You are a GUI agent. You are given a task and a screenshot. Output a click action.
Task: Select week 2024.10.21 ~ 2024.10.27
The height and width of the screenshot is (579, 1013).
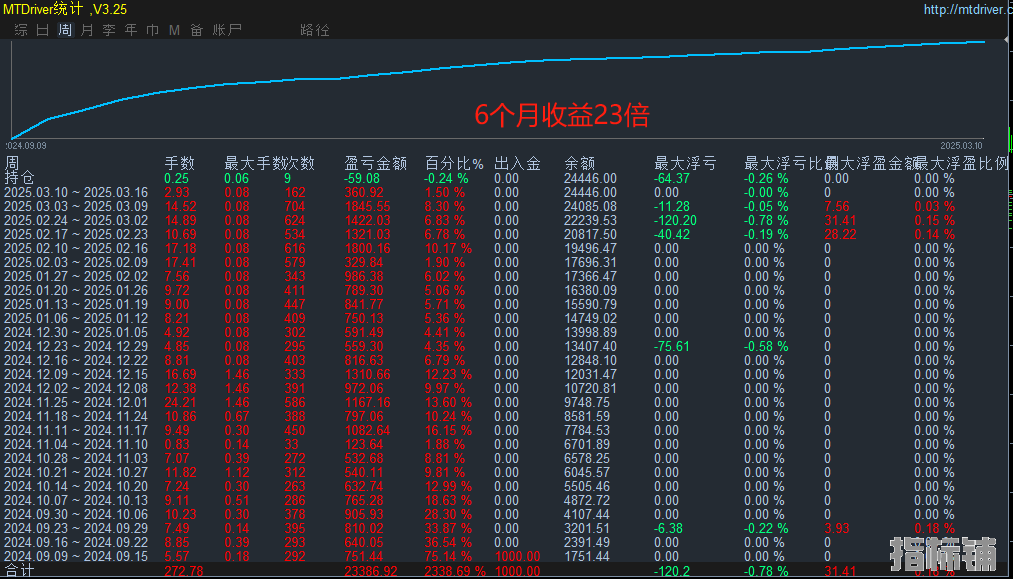[76, 472]
